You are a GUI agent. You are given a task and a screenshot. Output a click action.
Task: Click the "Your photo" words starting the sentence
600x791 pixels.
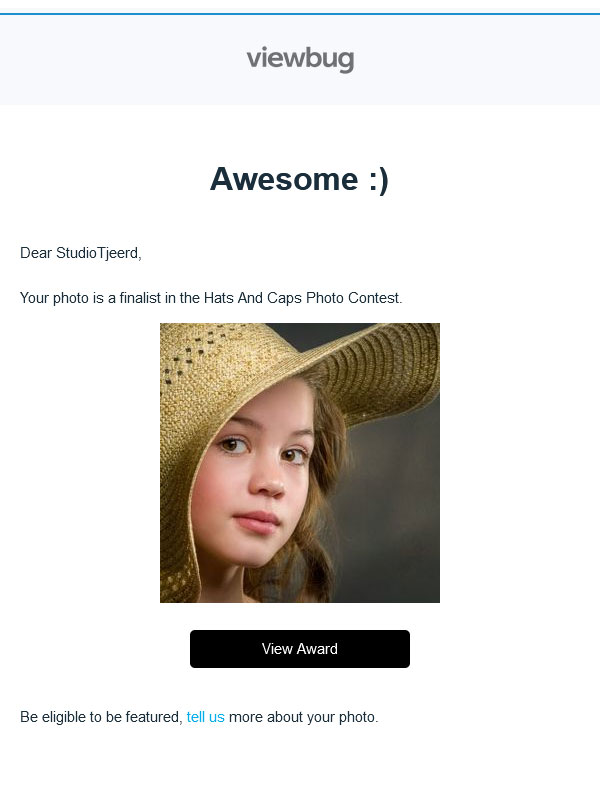[54, 298]
